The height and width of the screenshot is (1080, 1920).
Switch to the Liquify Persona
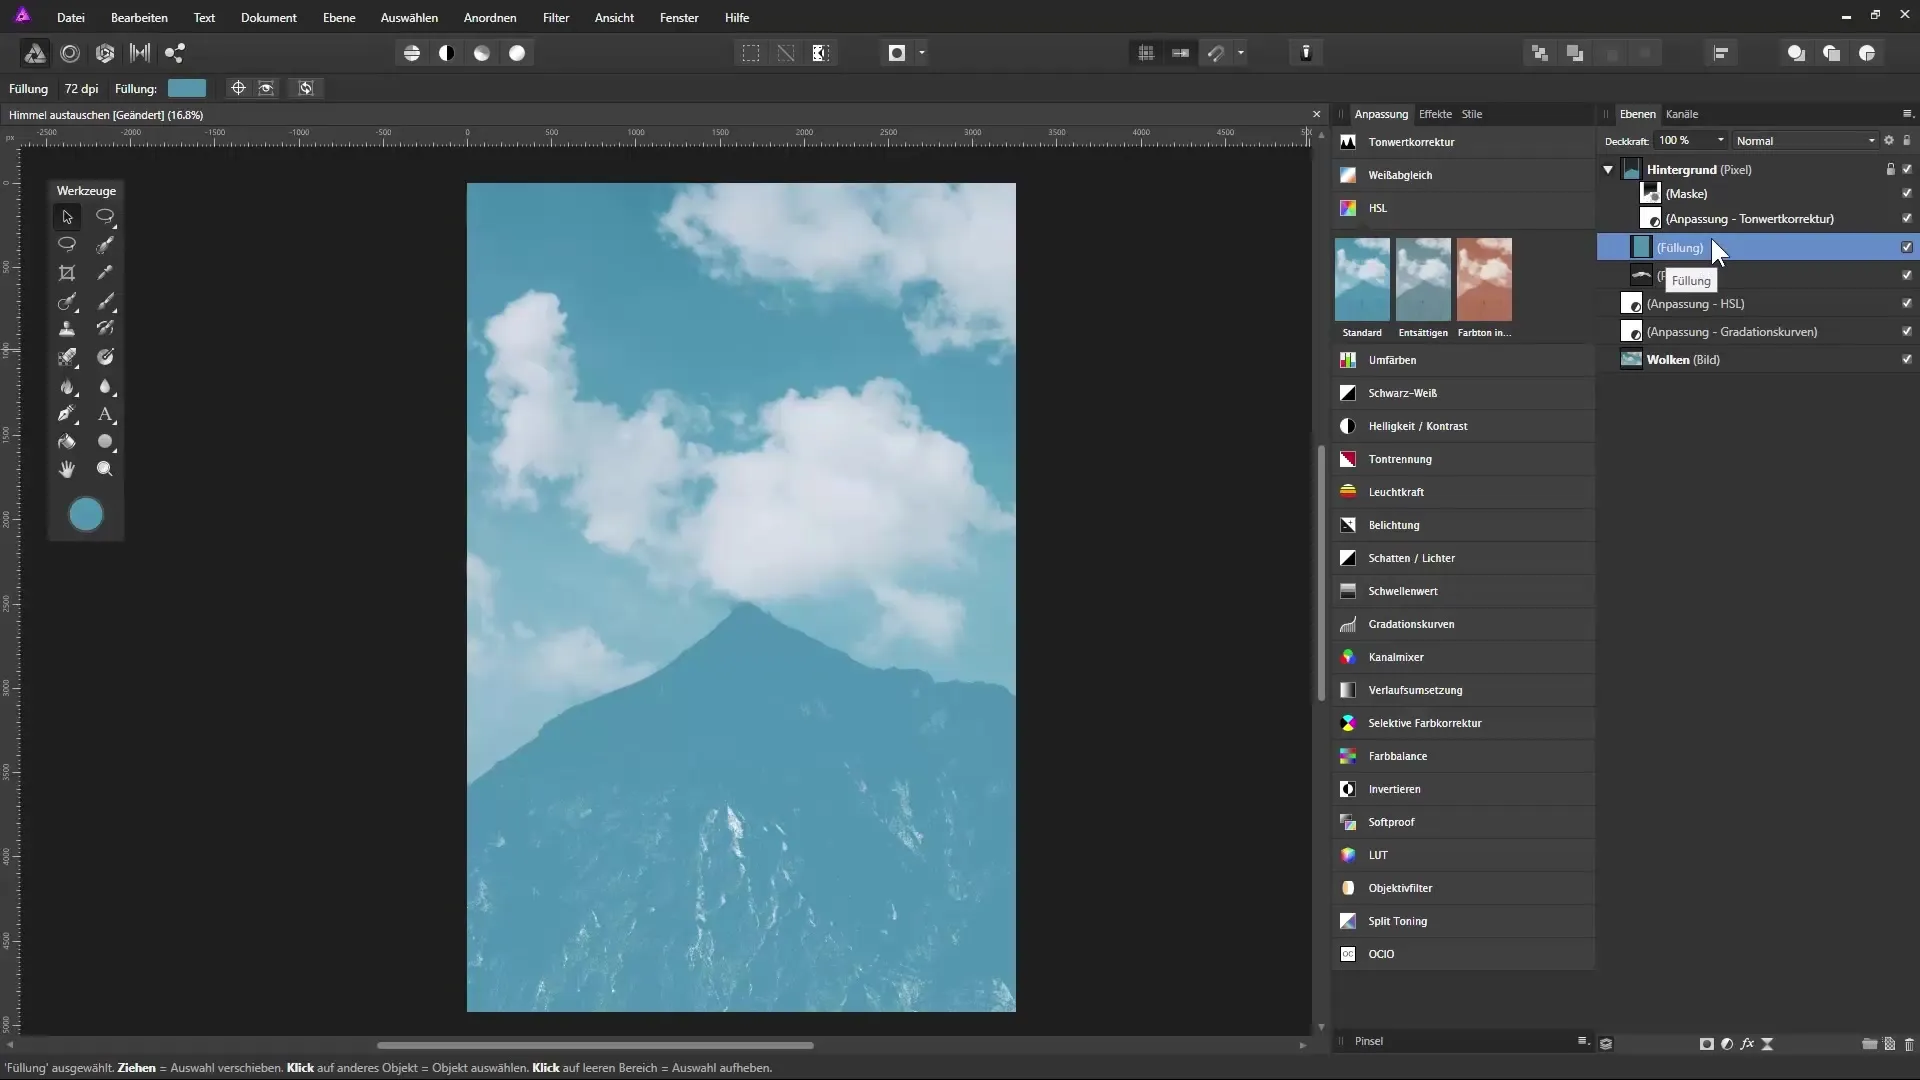click(x=70, y=54)
